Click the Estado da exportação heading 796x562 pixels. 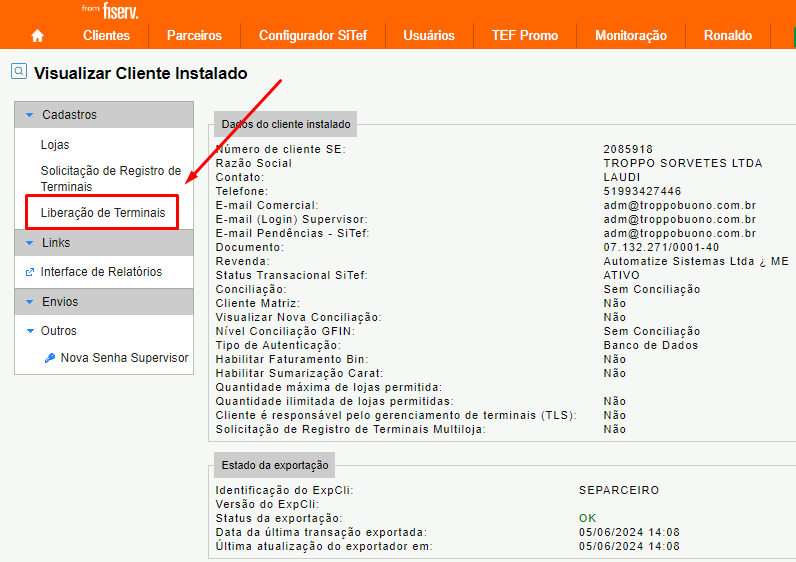(275, 466)
